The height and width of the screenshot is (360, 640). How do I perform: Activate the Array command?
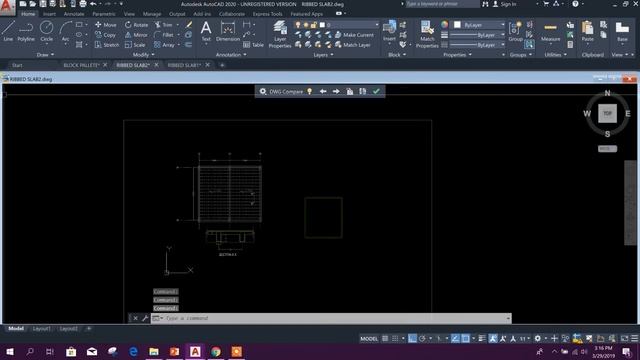point(164,45)
